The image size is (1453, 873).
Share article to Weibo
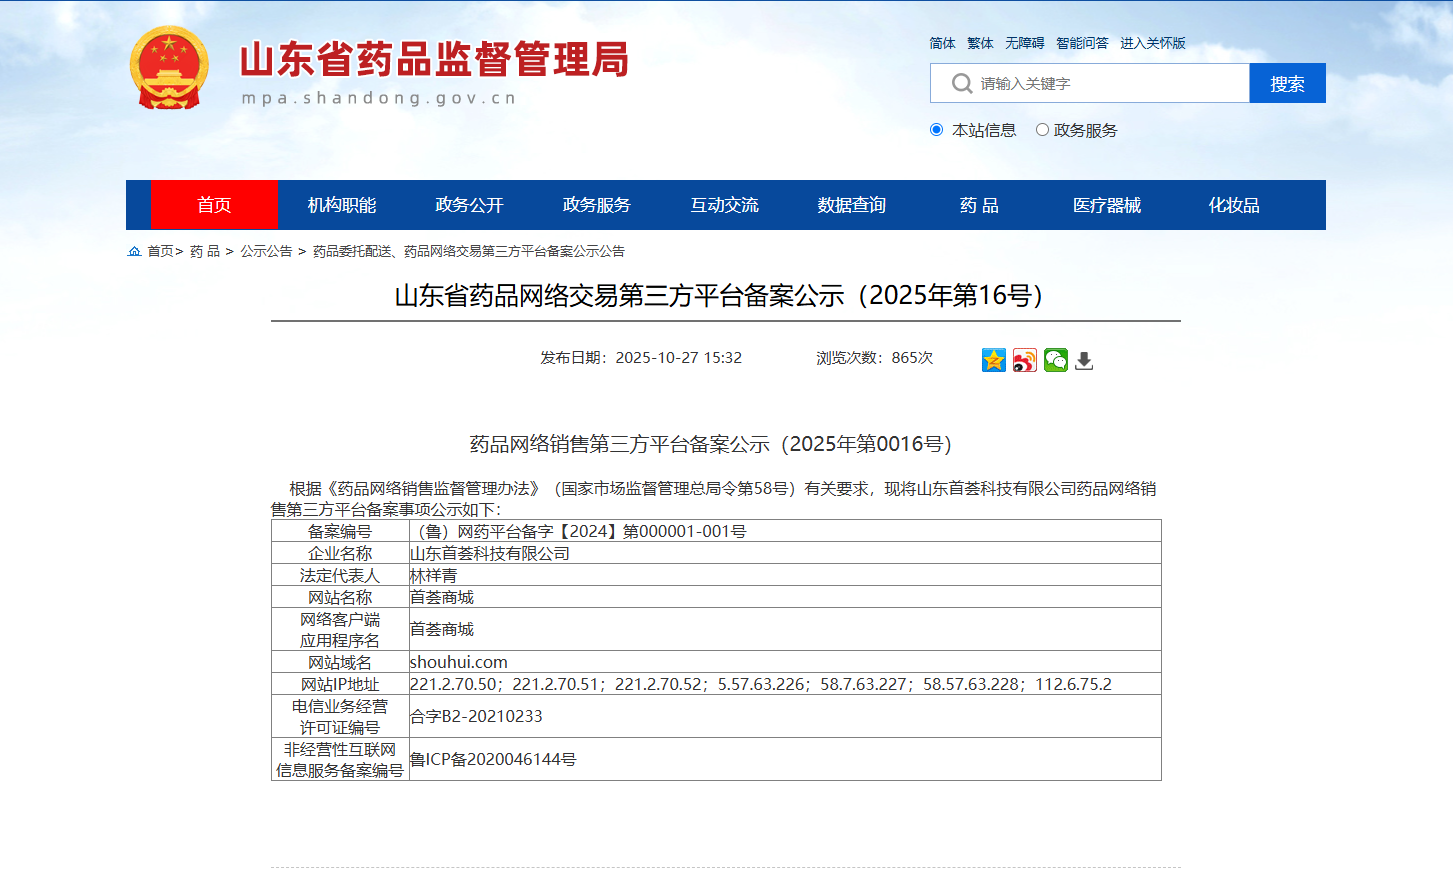pos(1024,360)
